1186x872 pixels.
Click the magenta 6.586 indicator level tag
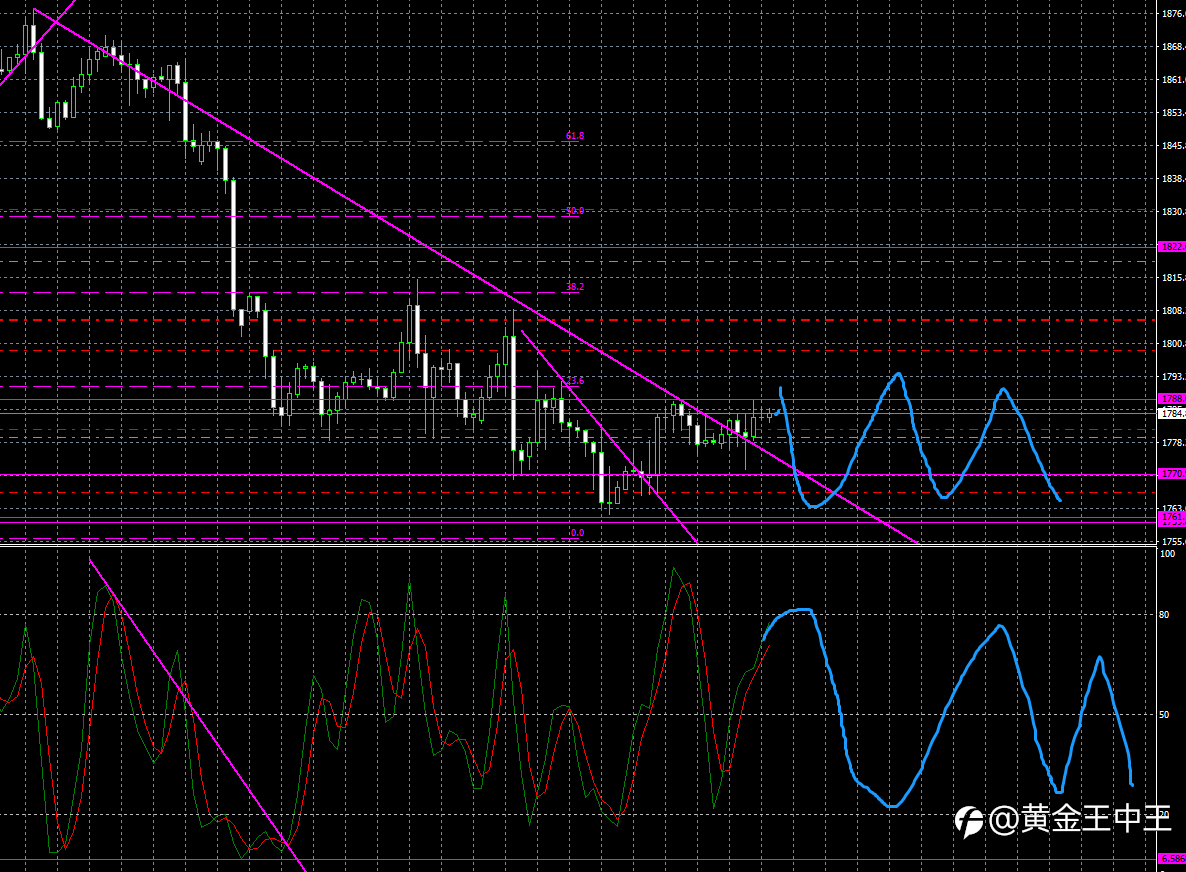pos(1172,858)
